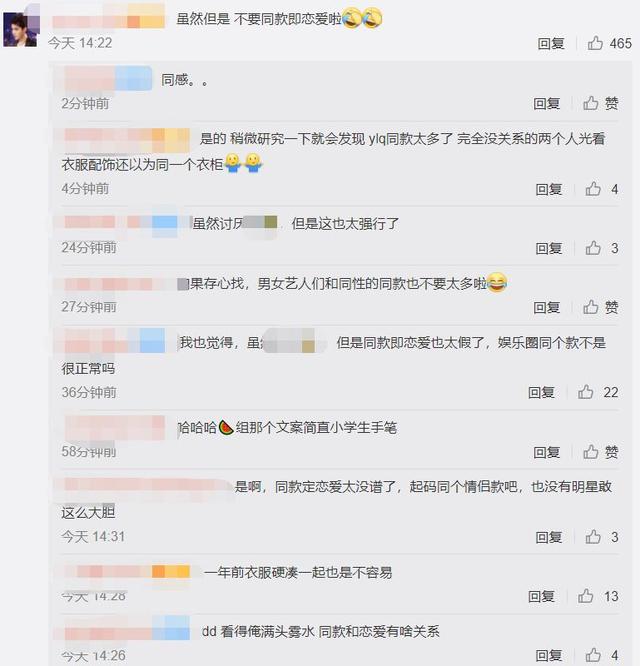Screen dimensions: 640x666
Task: Like the reply posted 今天 14:31
Action: coord(593,537)
